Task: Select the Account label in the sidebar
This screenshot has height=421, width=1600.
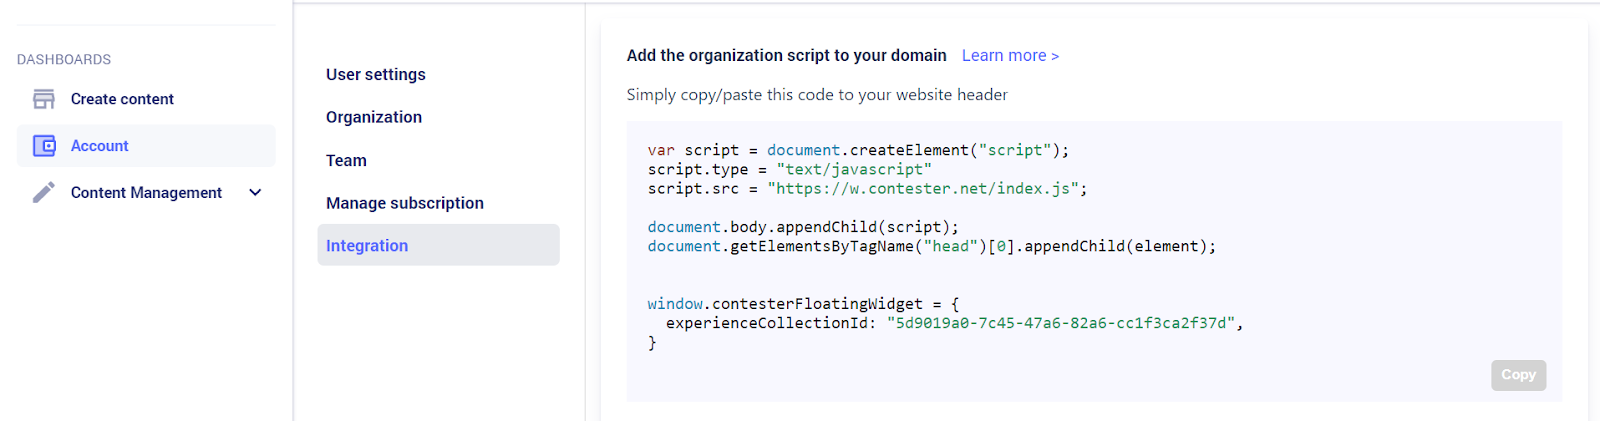Action: tap(100, 146)
